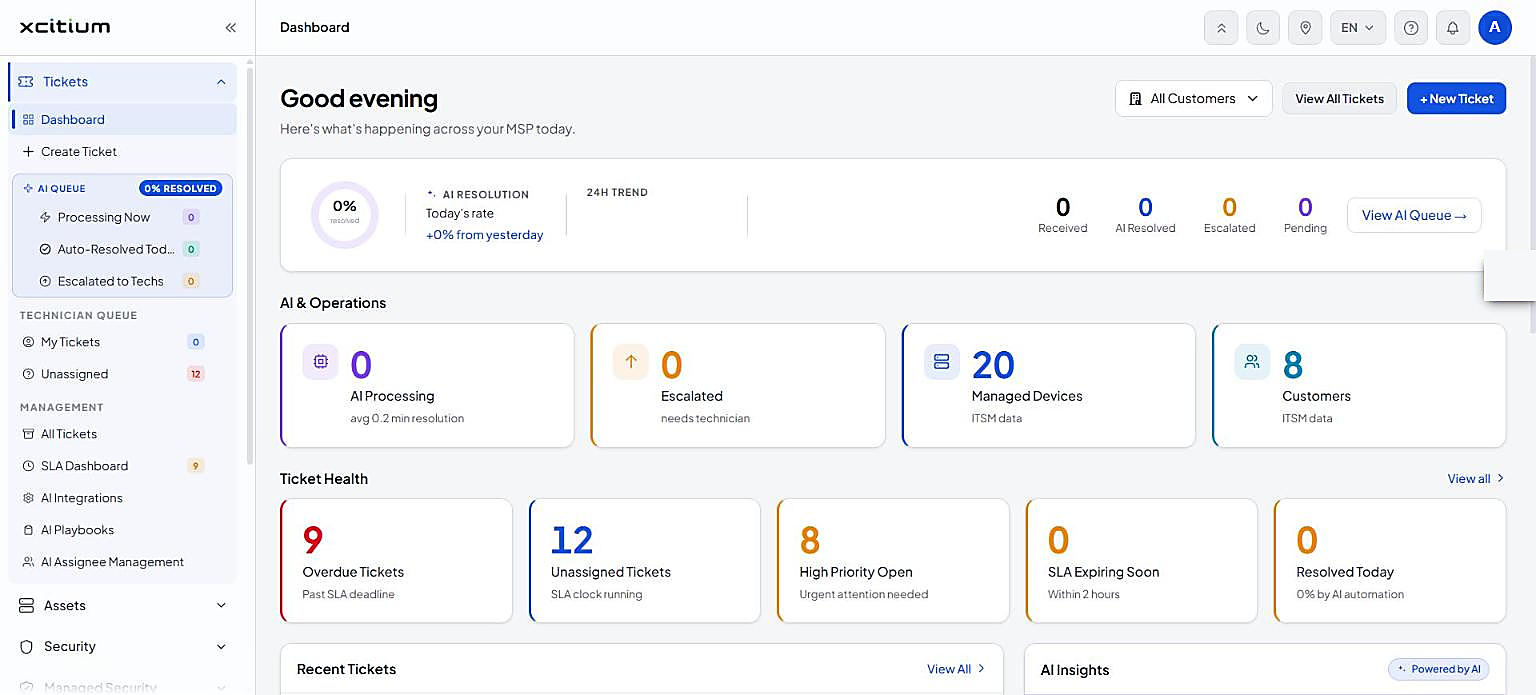Click the AI Processing chip icon

pos(320,362)
